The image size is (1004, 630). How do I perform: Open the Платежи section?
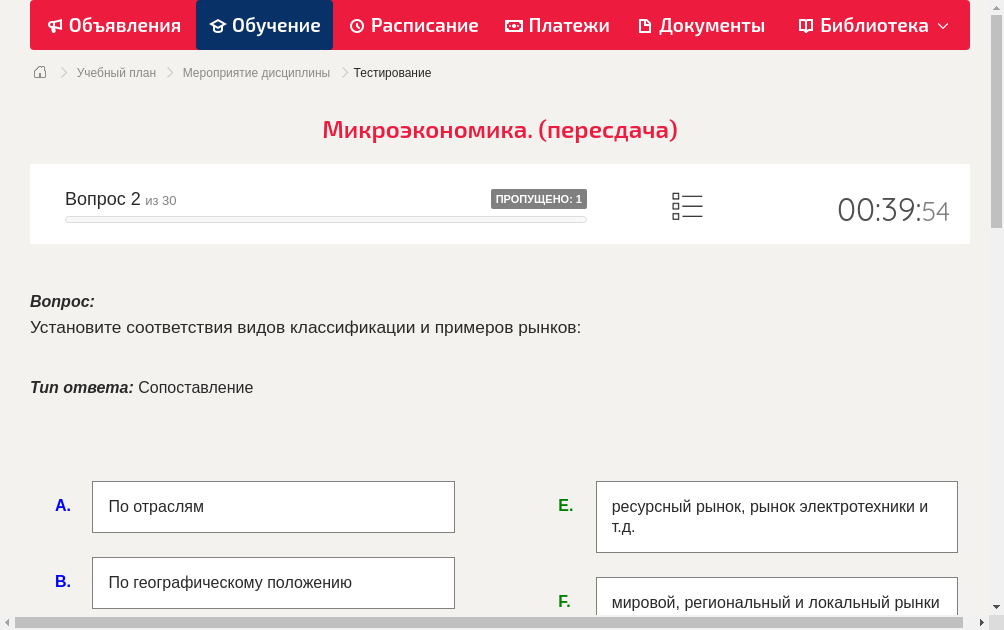(x=556, y=25)
